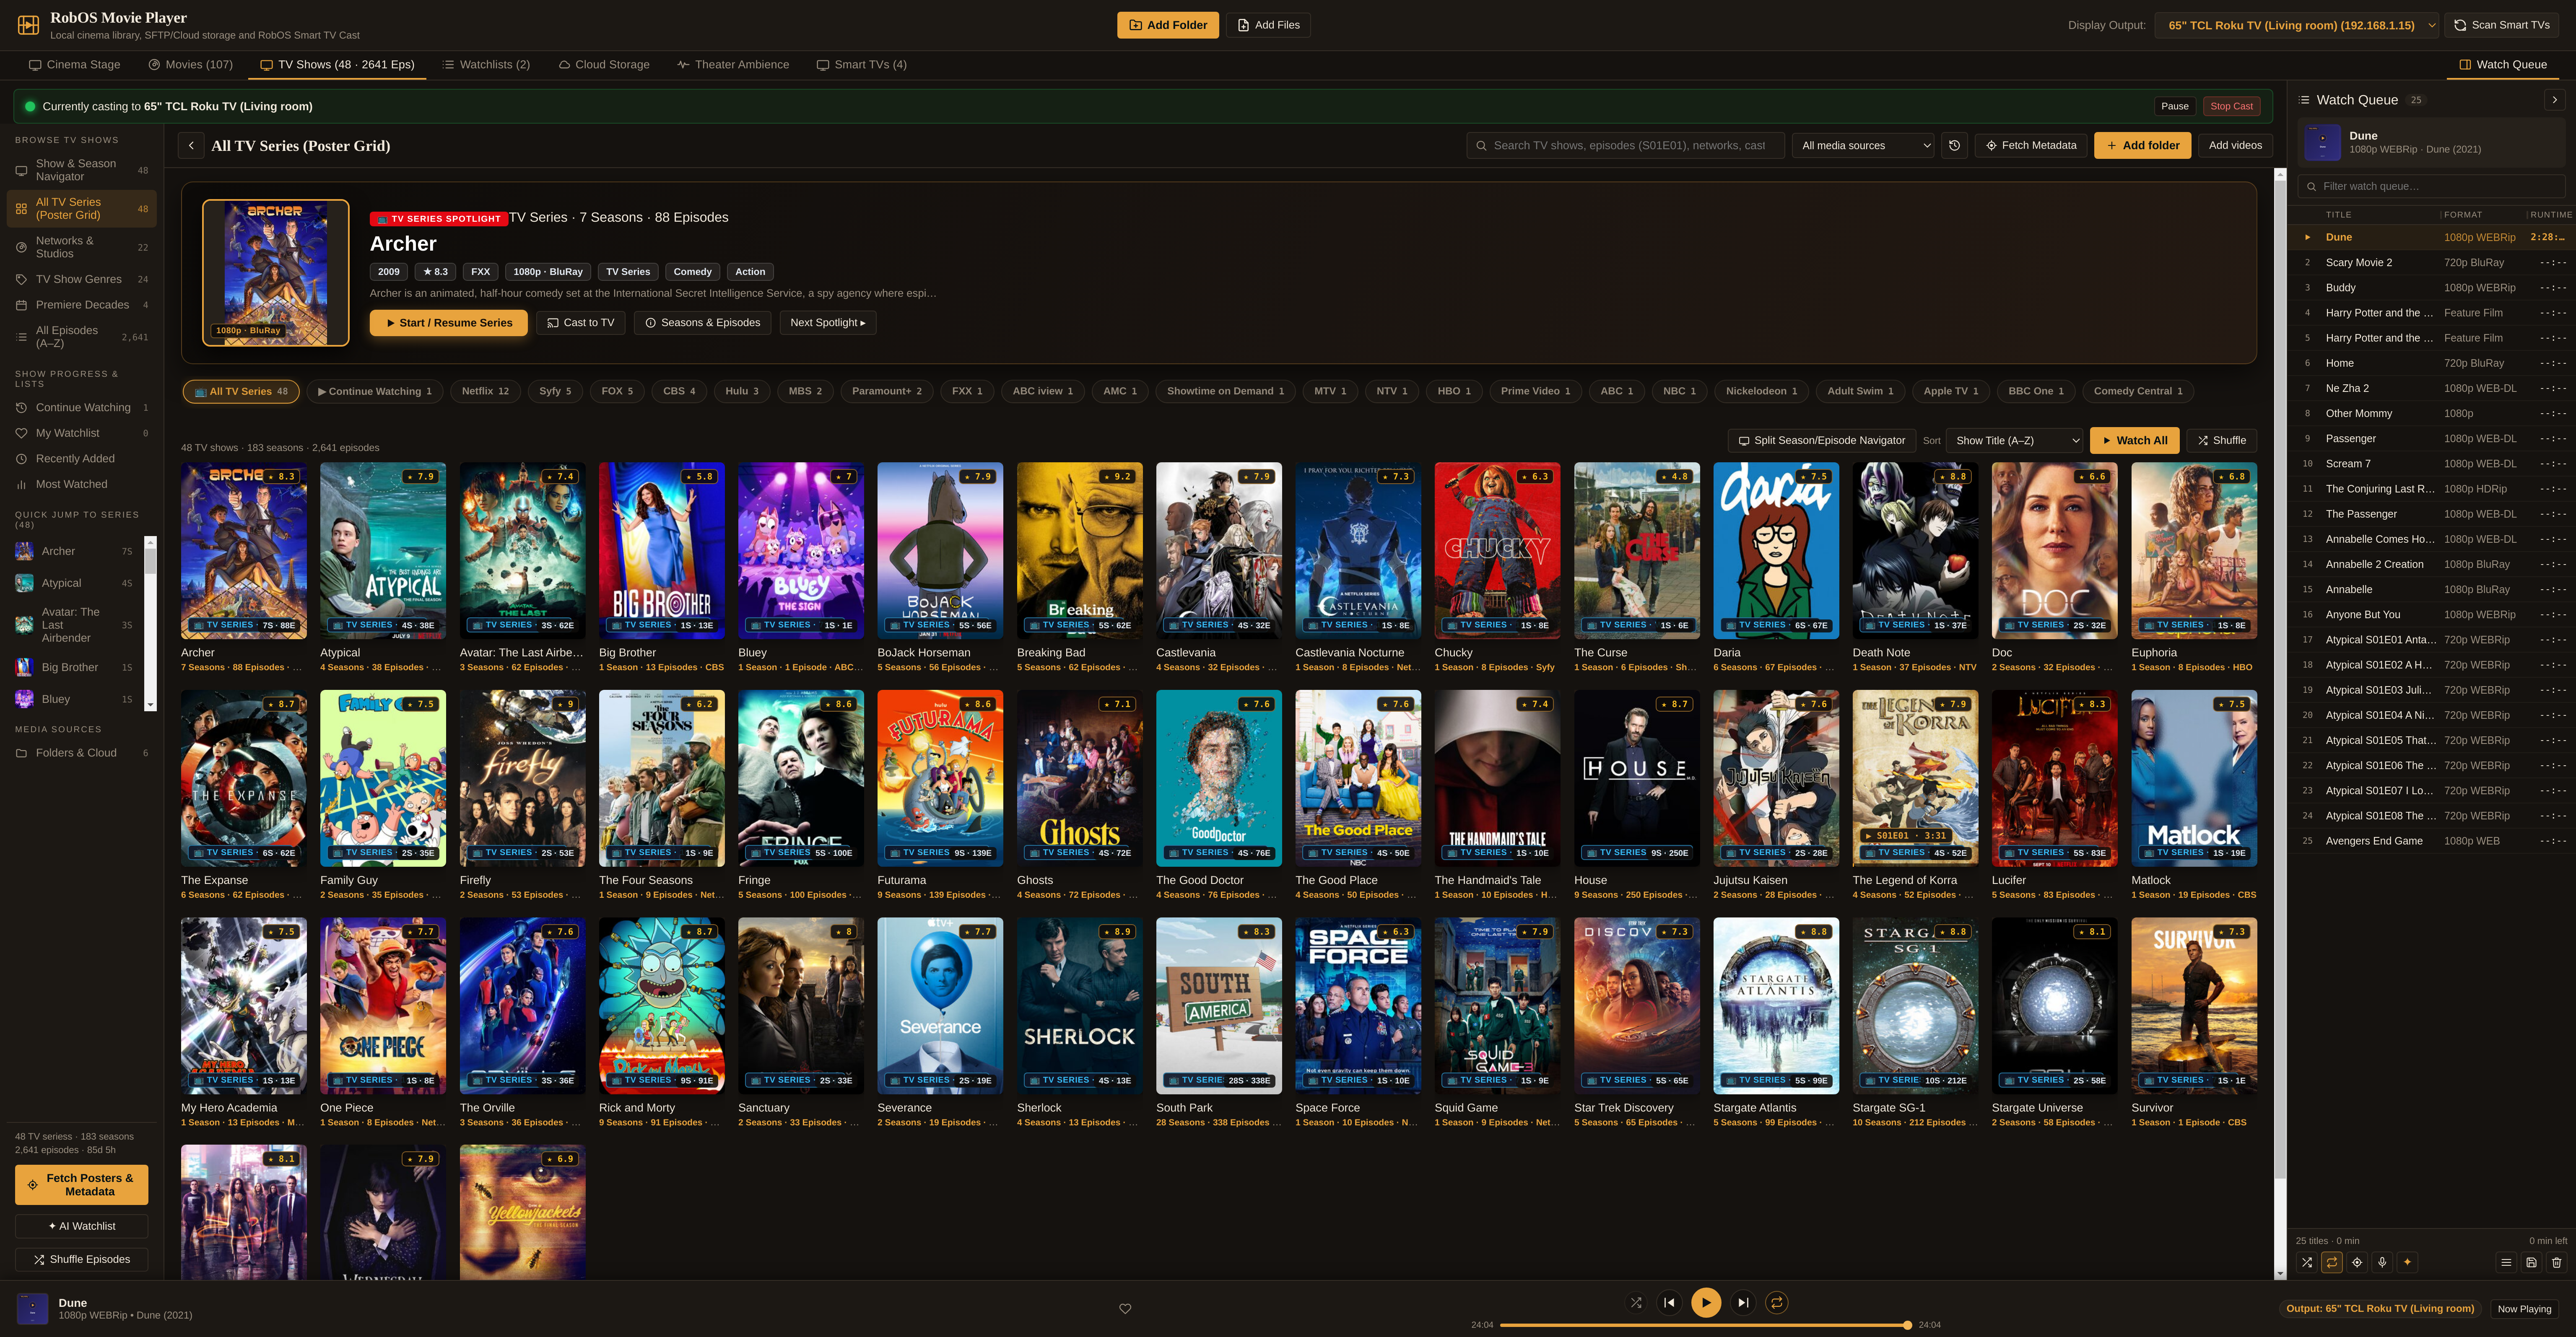
Task: Switch to Movies (107) tab
Action: [191, 64]
